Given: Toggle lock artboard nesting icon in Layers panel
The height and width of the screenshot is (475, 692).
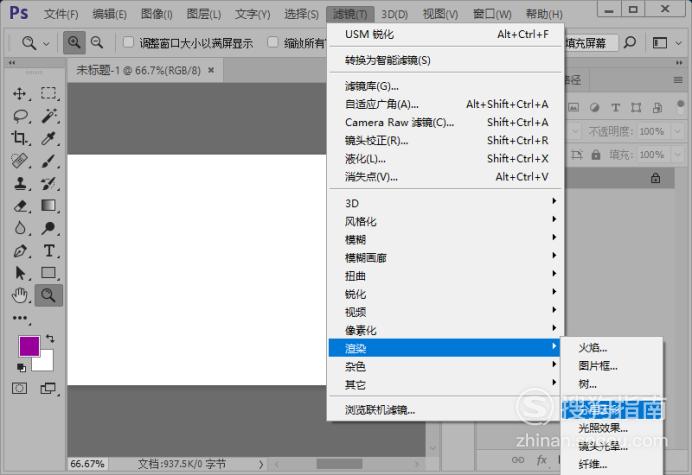Looking at the screenshot, I should click(577, 155).
